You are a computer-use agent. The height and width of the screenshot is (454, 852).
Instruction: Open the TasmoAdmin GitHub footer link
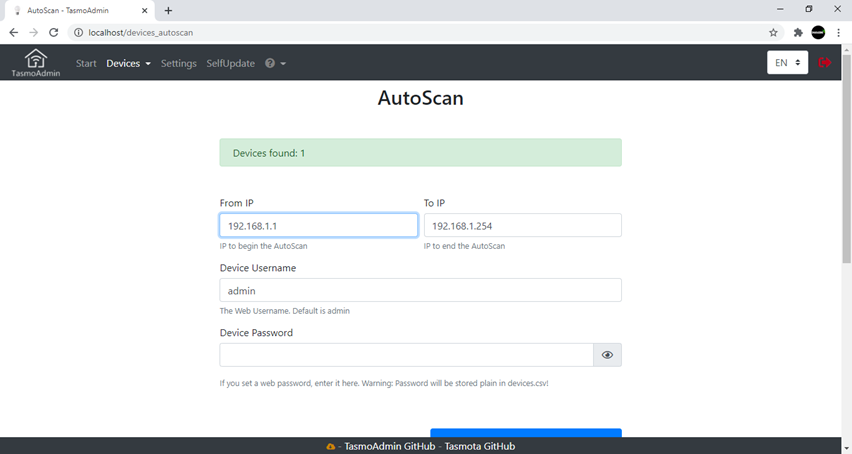coord(390,446)
